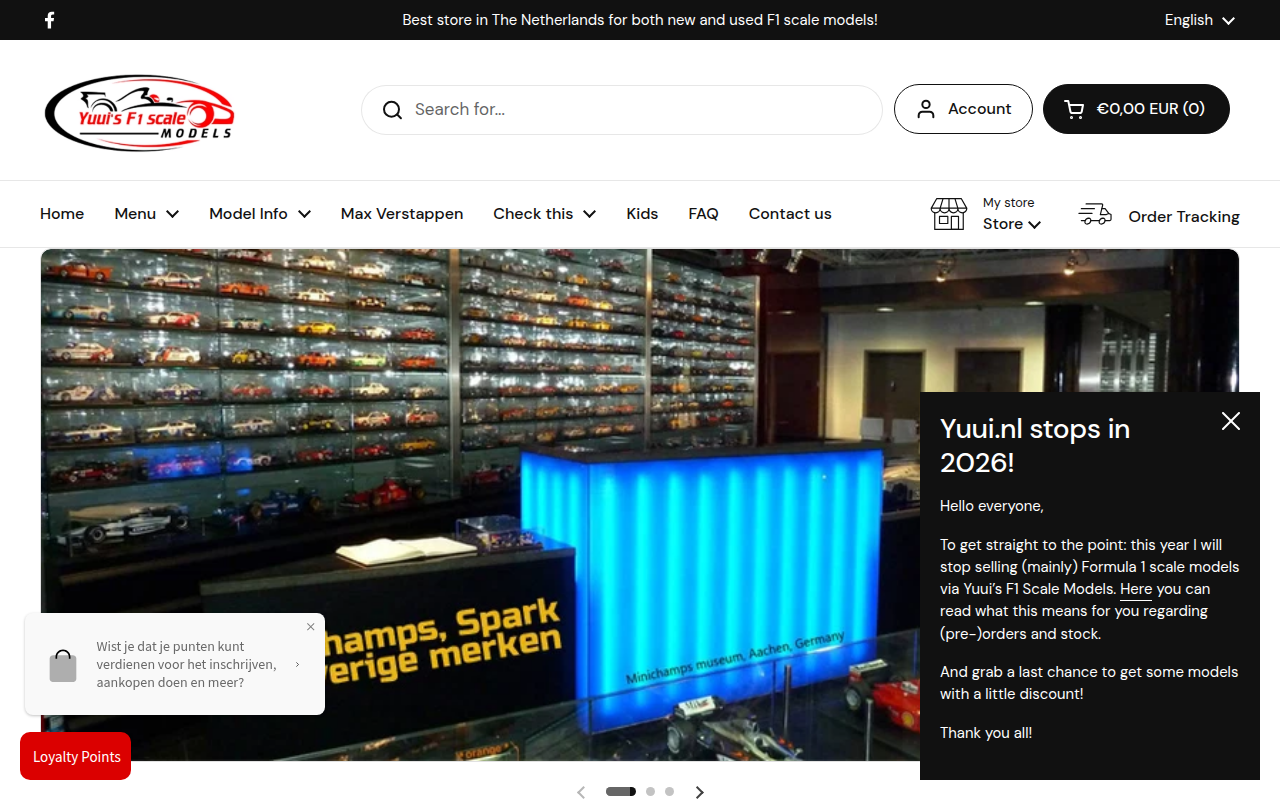Dismiss the loyalty points notification
Viewport: 1280px width, 800px height.
pyautogui.click(x=311, y=627)
